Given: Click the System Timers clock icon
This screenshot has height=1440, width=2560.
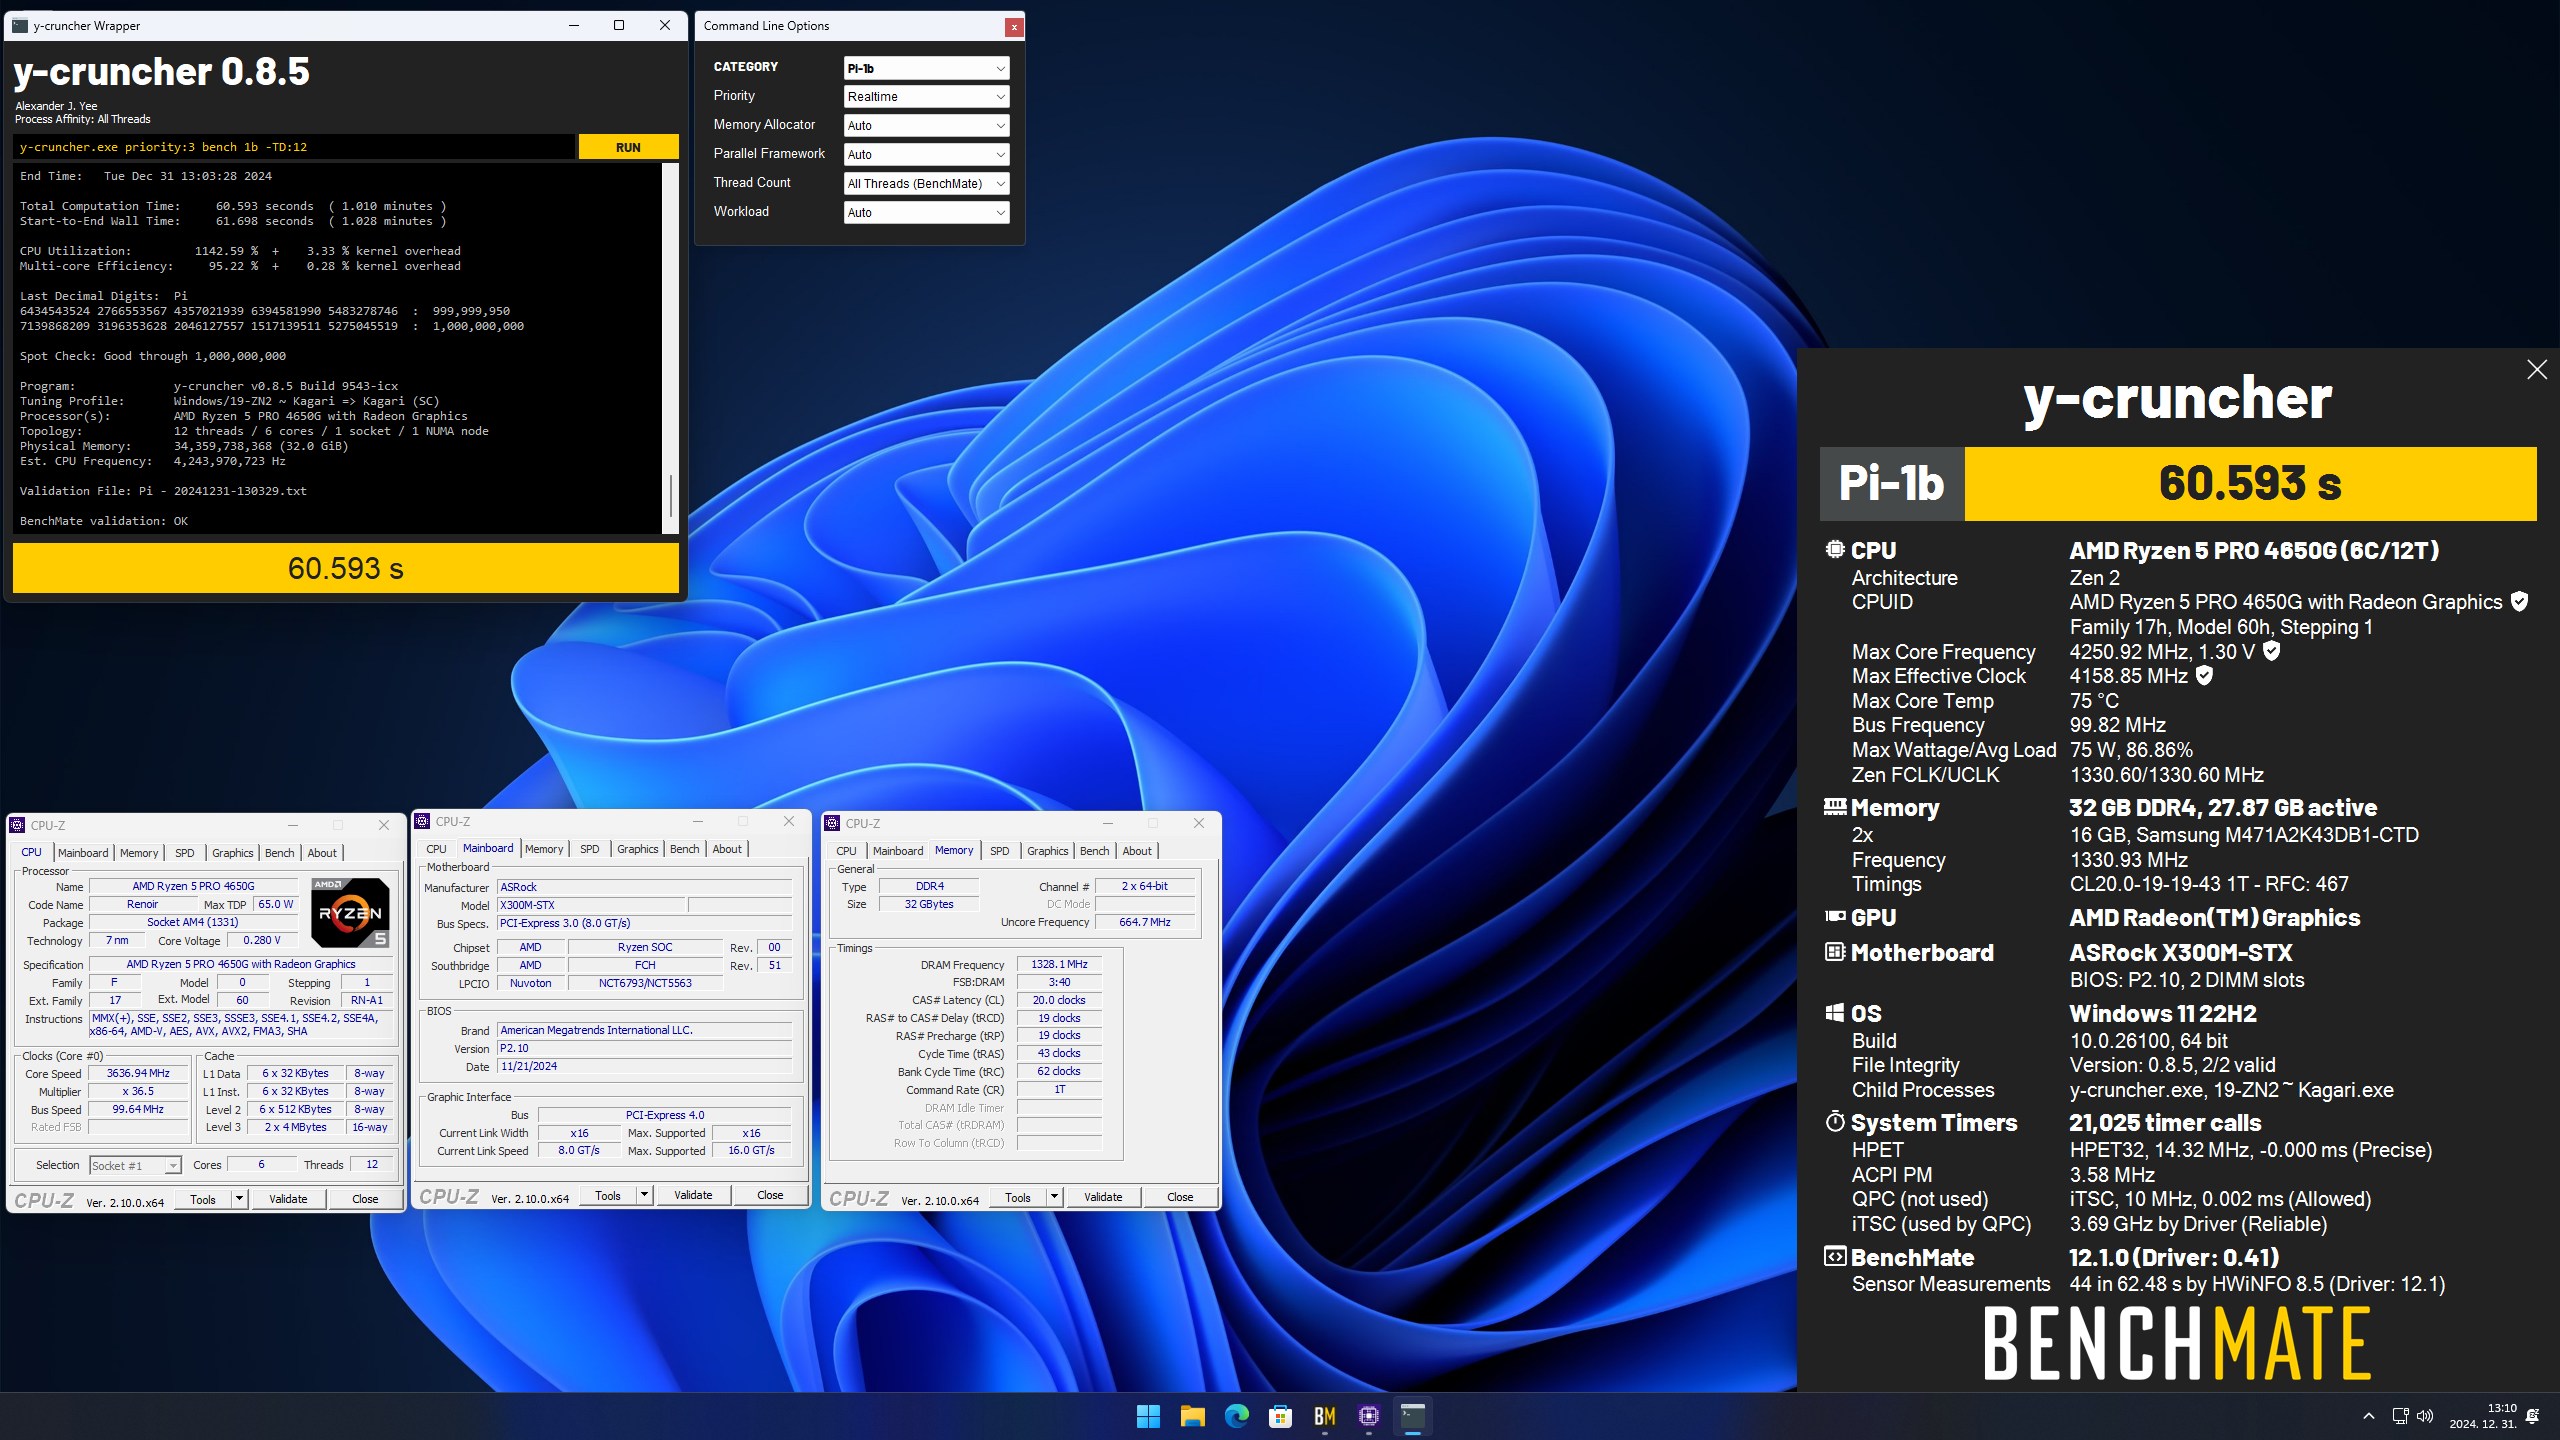Looking at the screenshot, I should tap(1835, 1121).
